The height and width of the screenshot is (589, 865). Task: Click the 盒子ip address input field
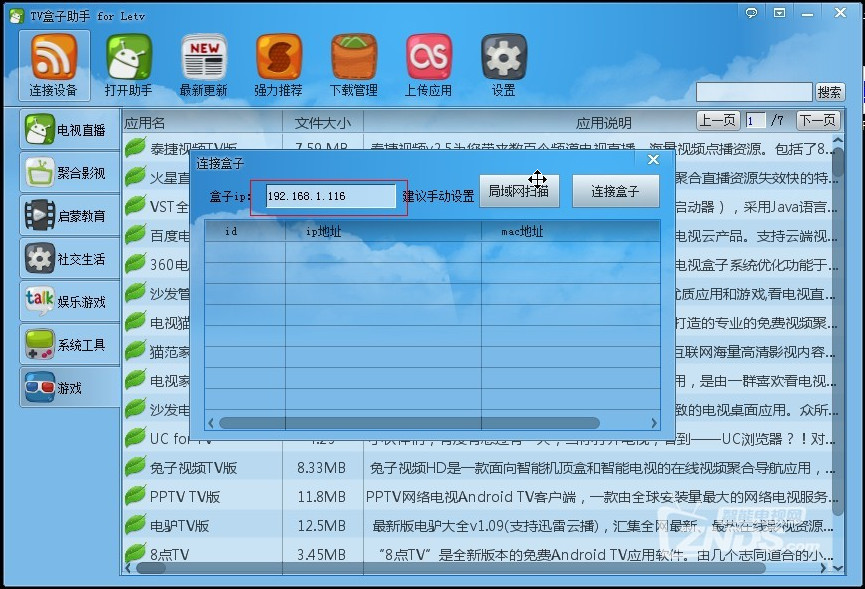click(330, 196)
